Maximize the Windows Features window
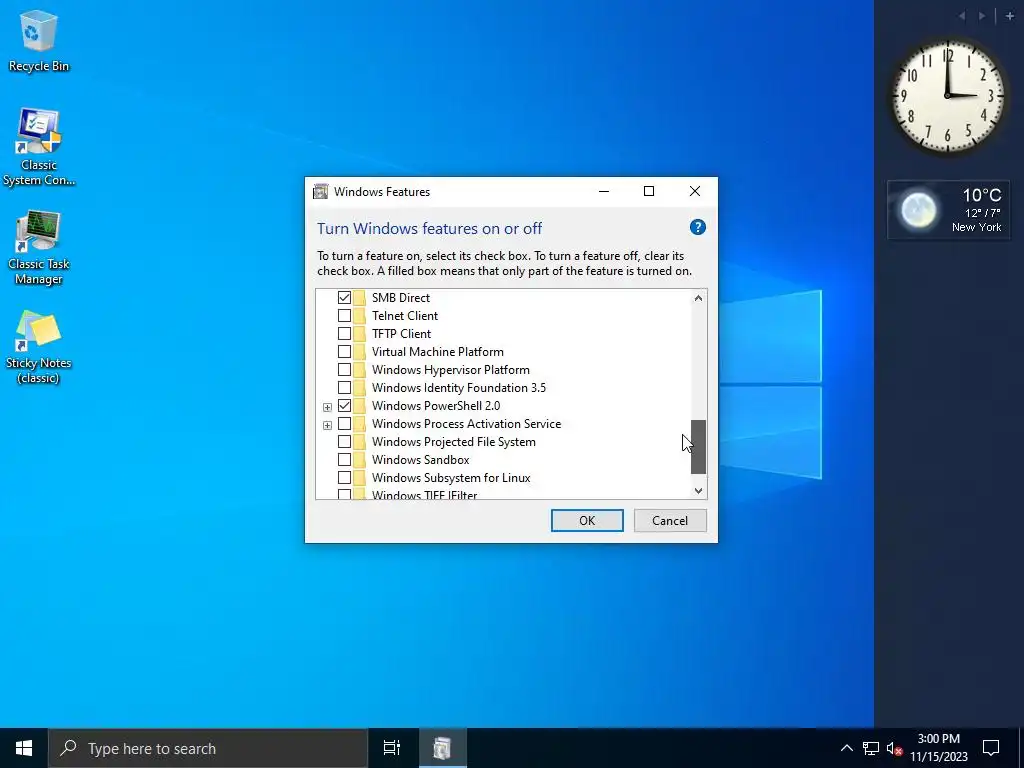Image resolution: width=1024 pixels, height=768 pixels. tap(649, 191)
